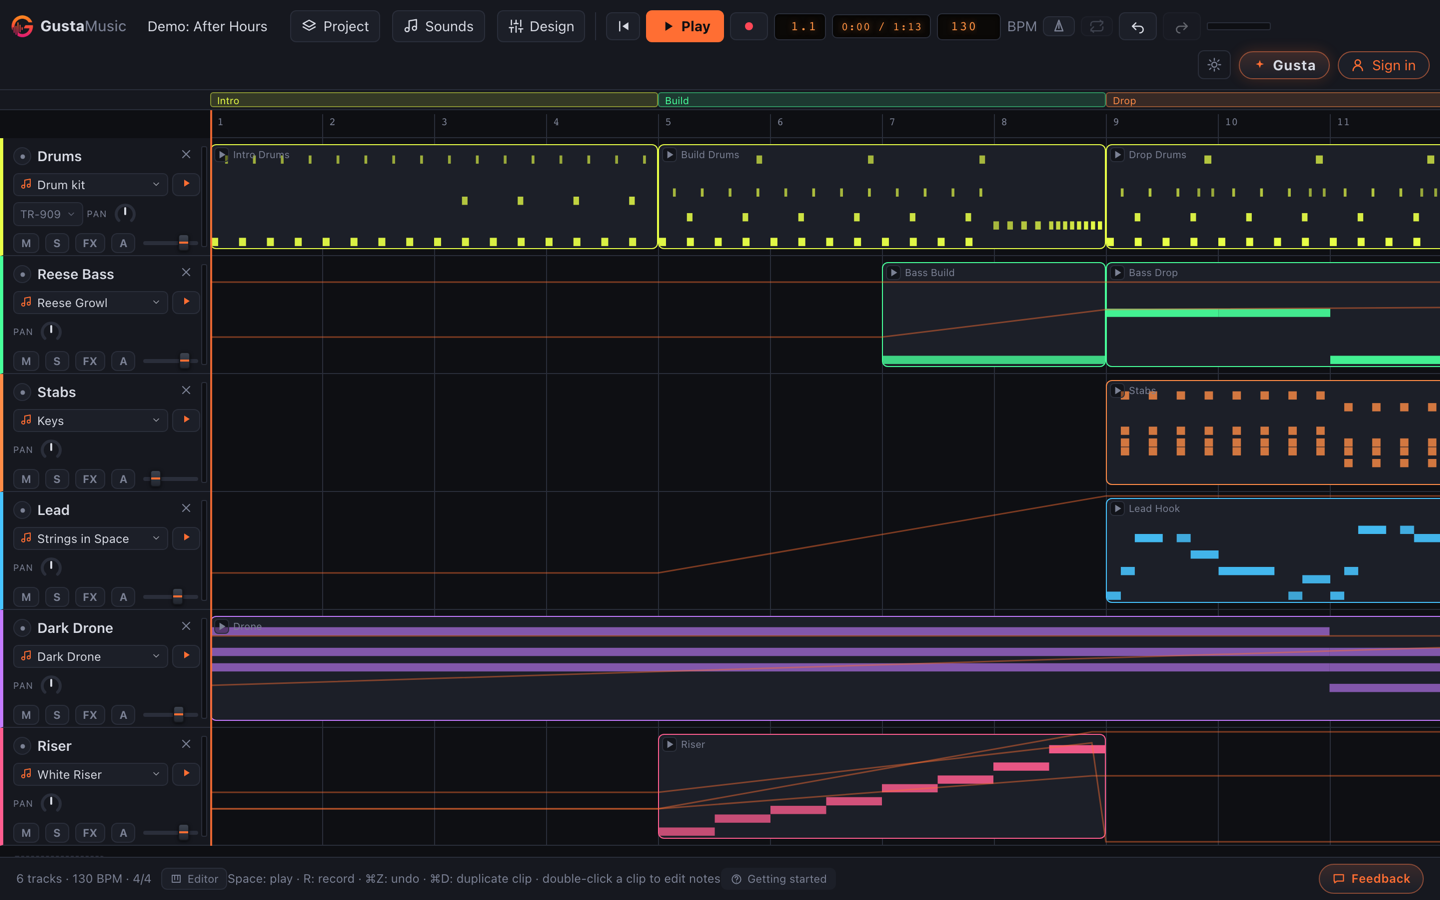Adjust the Drums volume slider

[170, 243]
